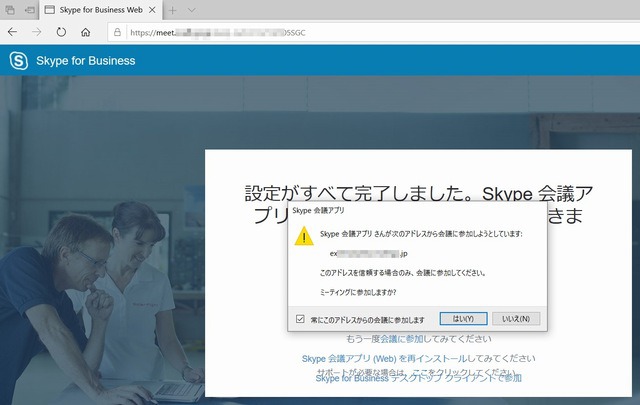Expand the tab preview chevron
This screenshot has width=640, height=405.
point(191,10)
